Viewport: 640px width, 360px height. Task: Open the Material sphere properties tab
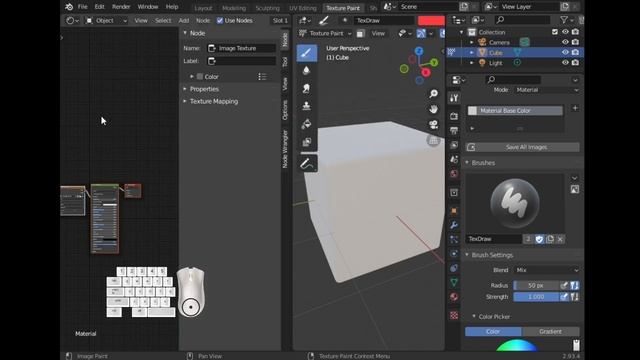tap(454, 297)
